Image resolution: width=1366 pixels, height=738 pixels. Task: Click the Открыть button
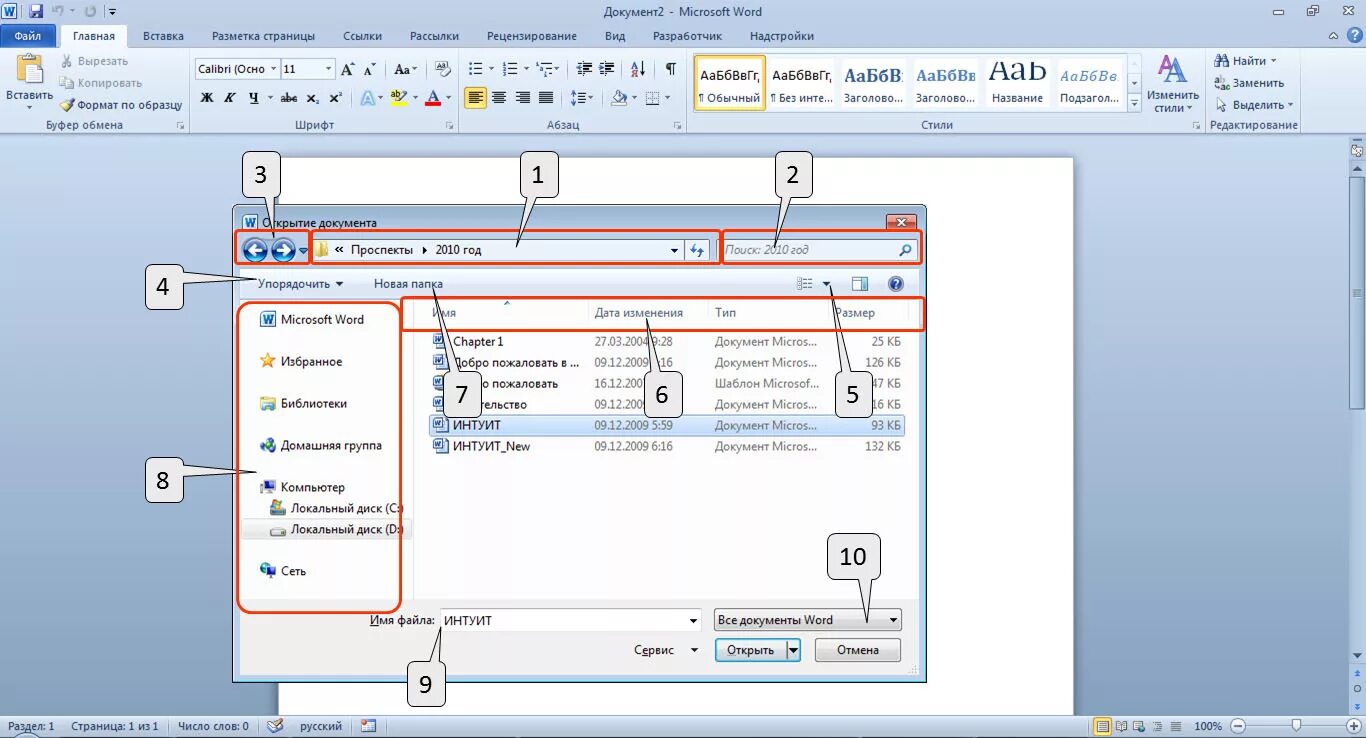[751, 650]
